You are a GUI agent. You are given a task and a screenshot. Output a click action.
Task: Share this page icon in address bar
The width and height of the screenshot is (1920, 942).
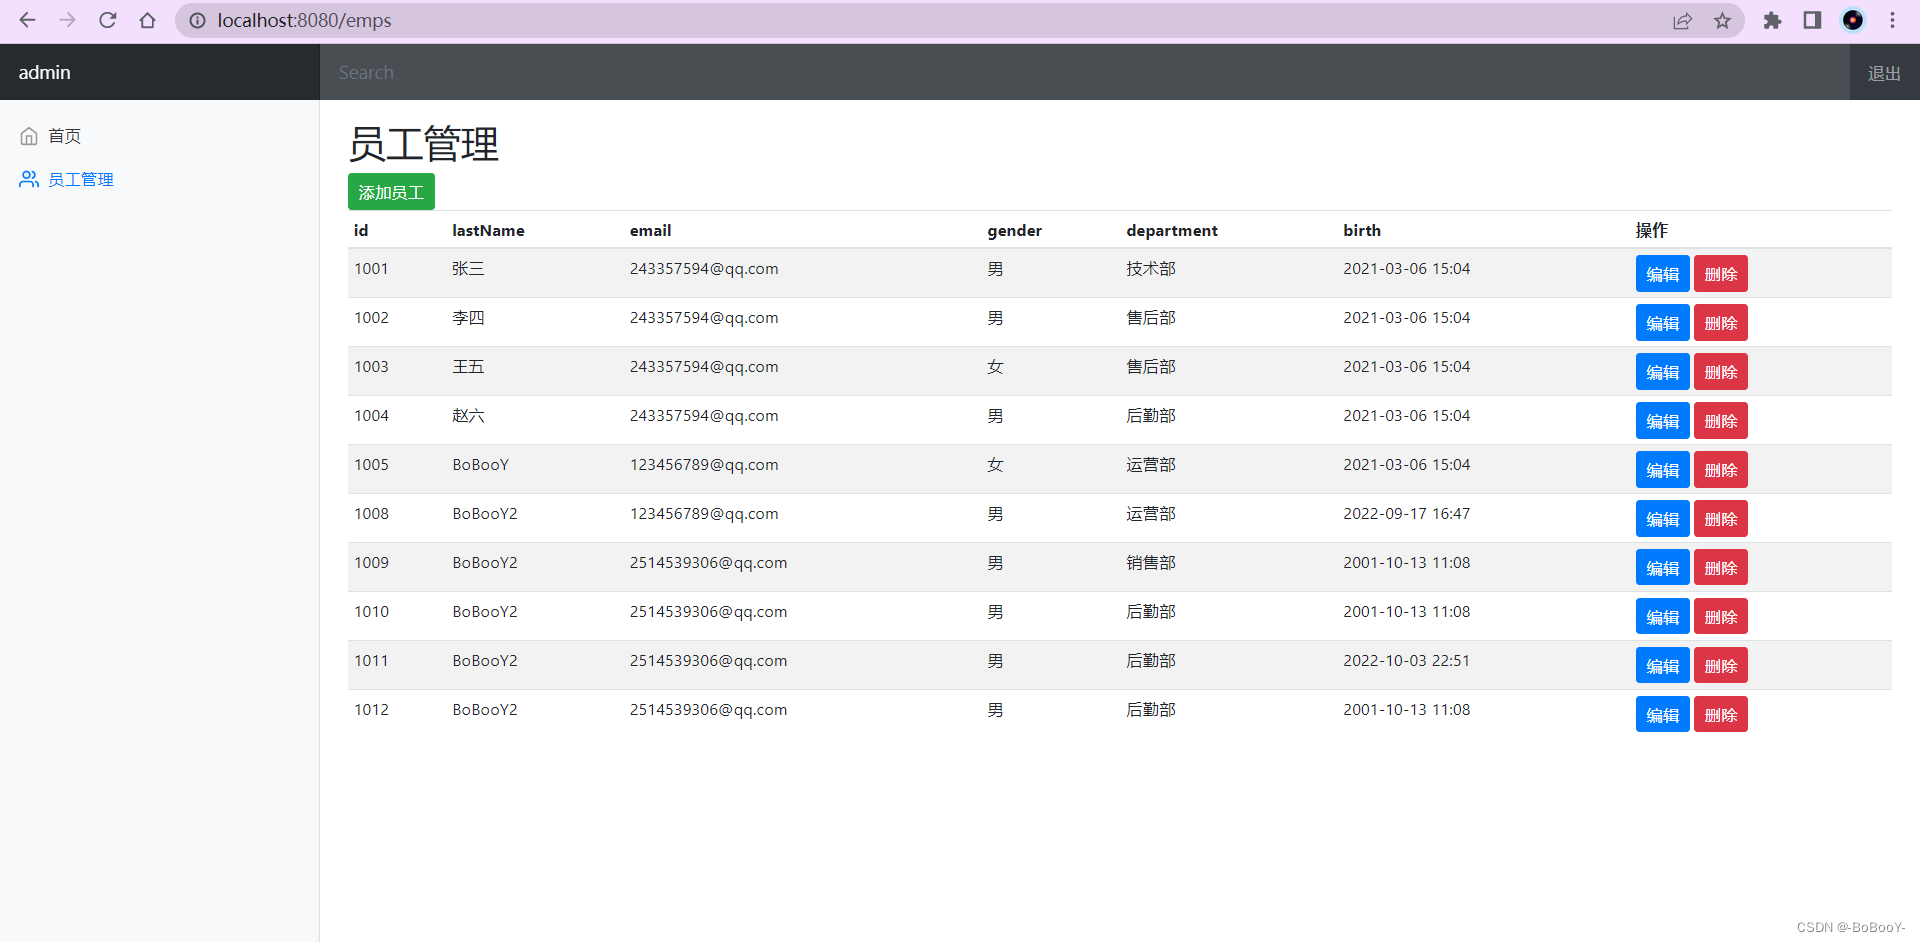coord(1682,20)
